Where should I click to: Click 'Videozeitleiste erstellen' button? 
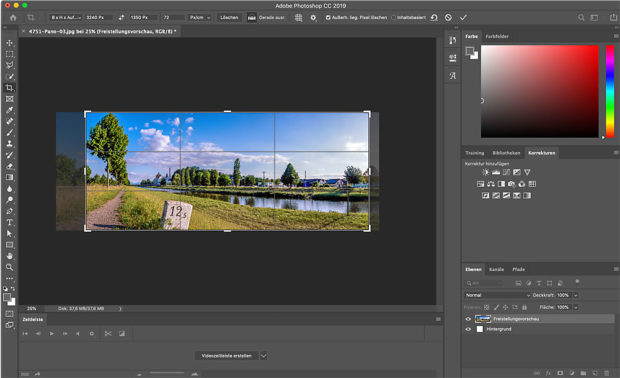227,356
